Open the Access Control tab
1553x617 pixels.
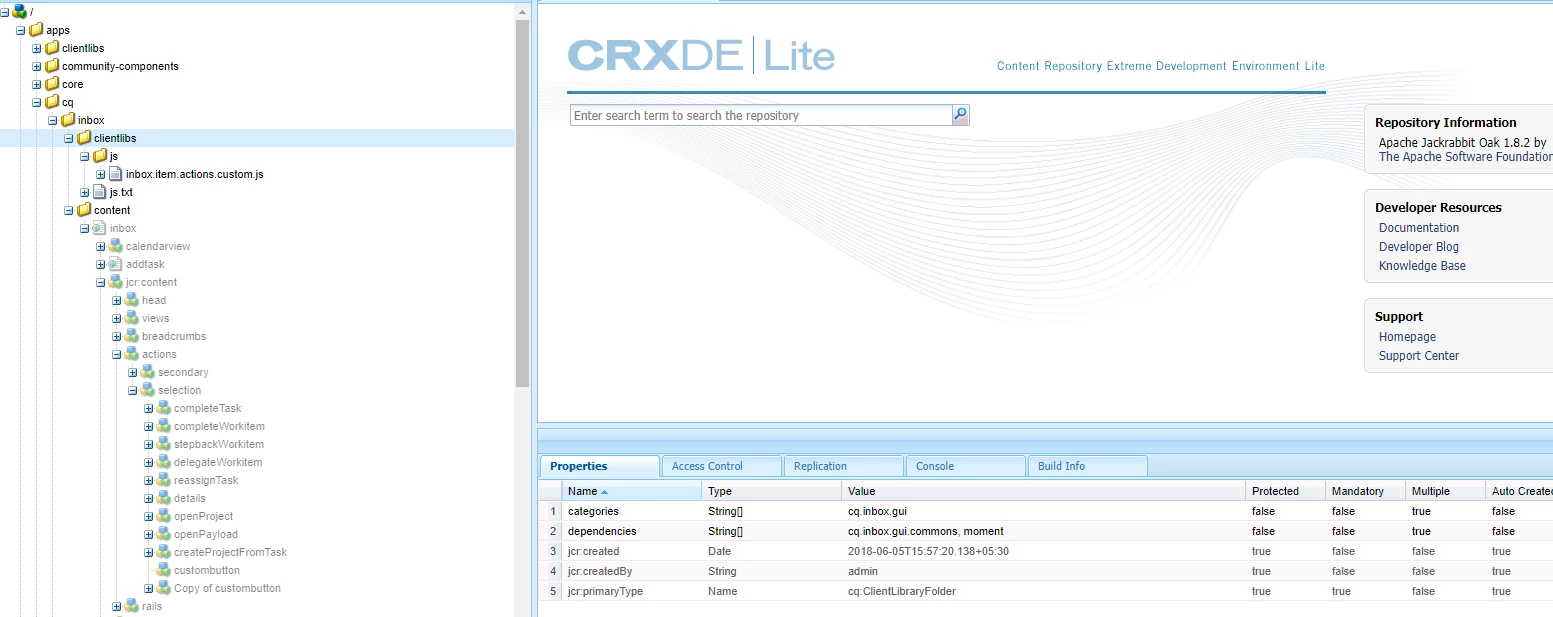(x=722, y=466)
